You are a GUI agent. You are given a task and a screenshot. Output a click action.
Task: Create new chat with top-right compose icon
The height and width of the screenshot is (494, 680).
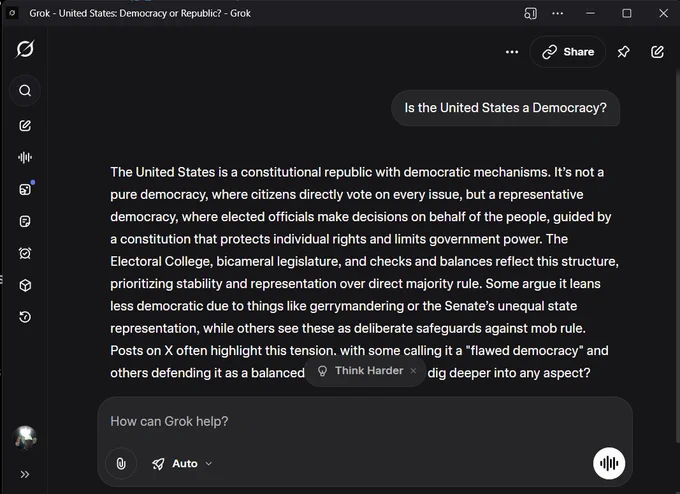[657, 52]
